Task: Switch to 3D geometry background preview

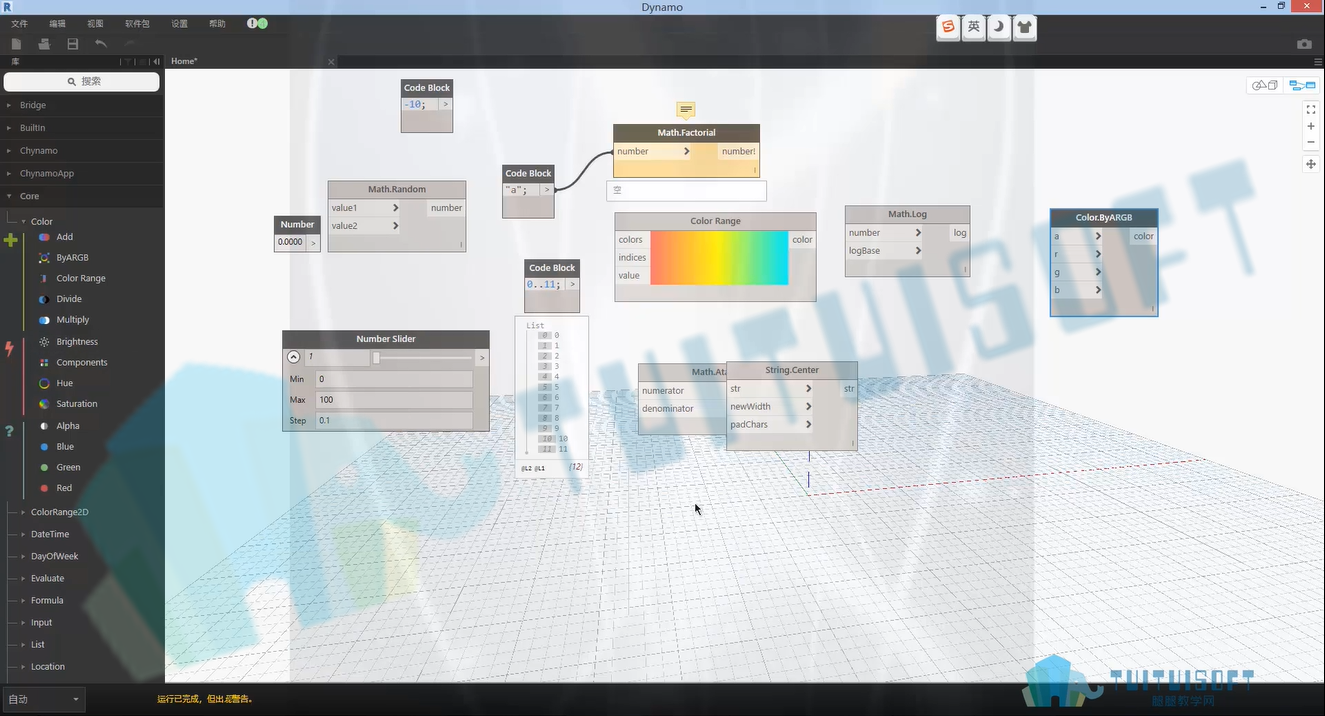Action: click(1265, 85)
